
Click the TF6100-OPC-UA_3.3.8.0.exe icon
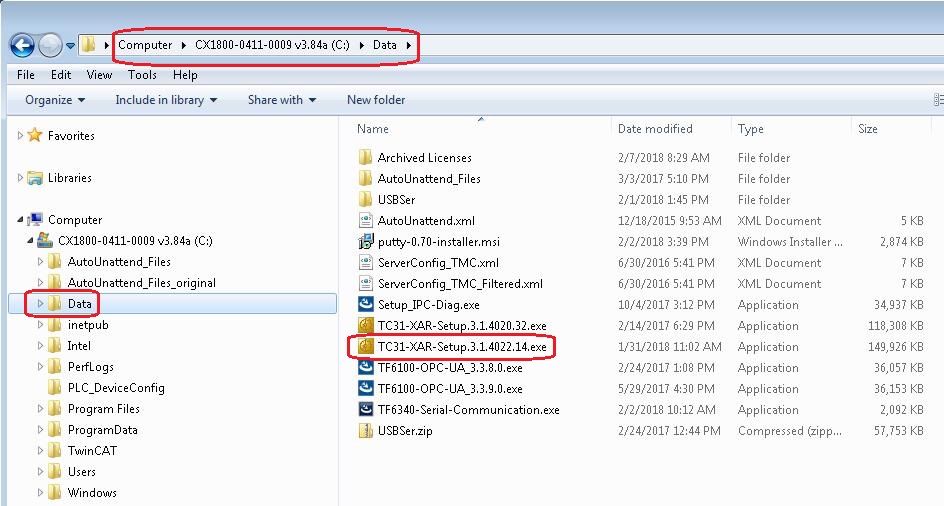point(365,368)
